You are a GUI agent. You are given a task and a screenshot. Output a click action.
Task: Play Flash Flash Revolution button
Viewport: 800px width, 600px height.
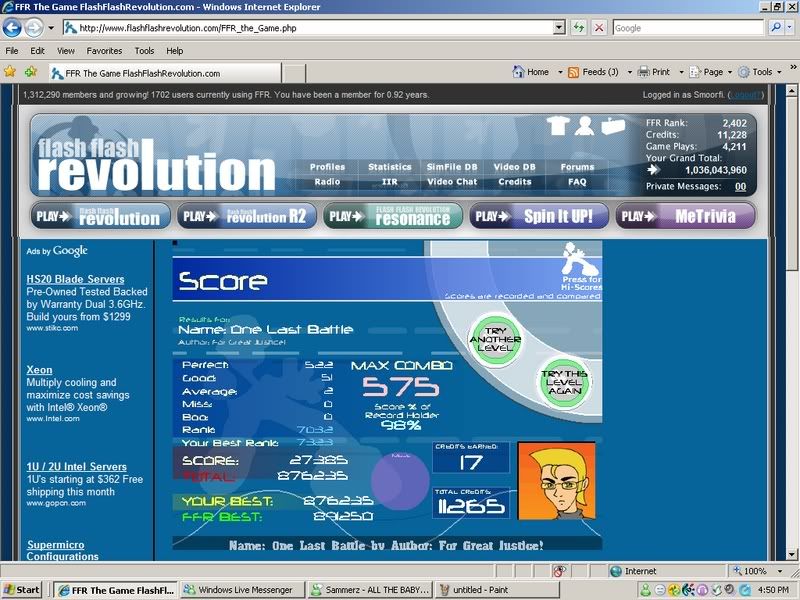click(101, 216)
